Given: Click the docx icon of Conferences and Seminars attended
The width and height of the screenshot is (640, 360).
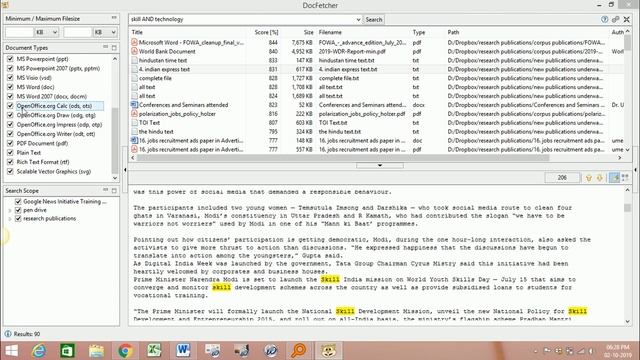Looking at the screenshot, I should click(x=134, y=105).
